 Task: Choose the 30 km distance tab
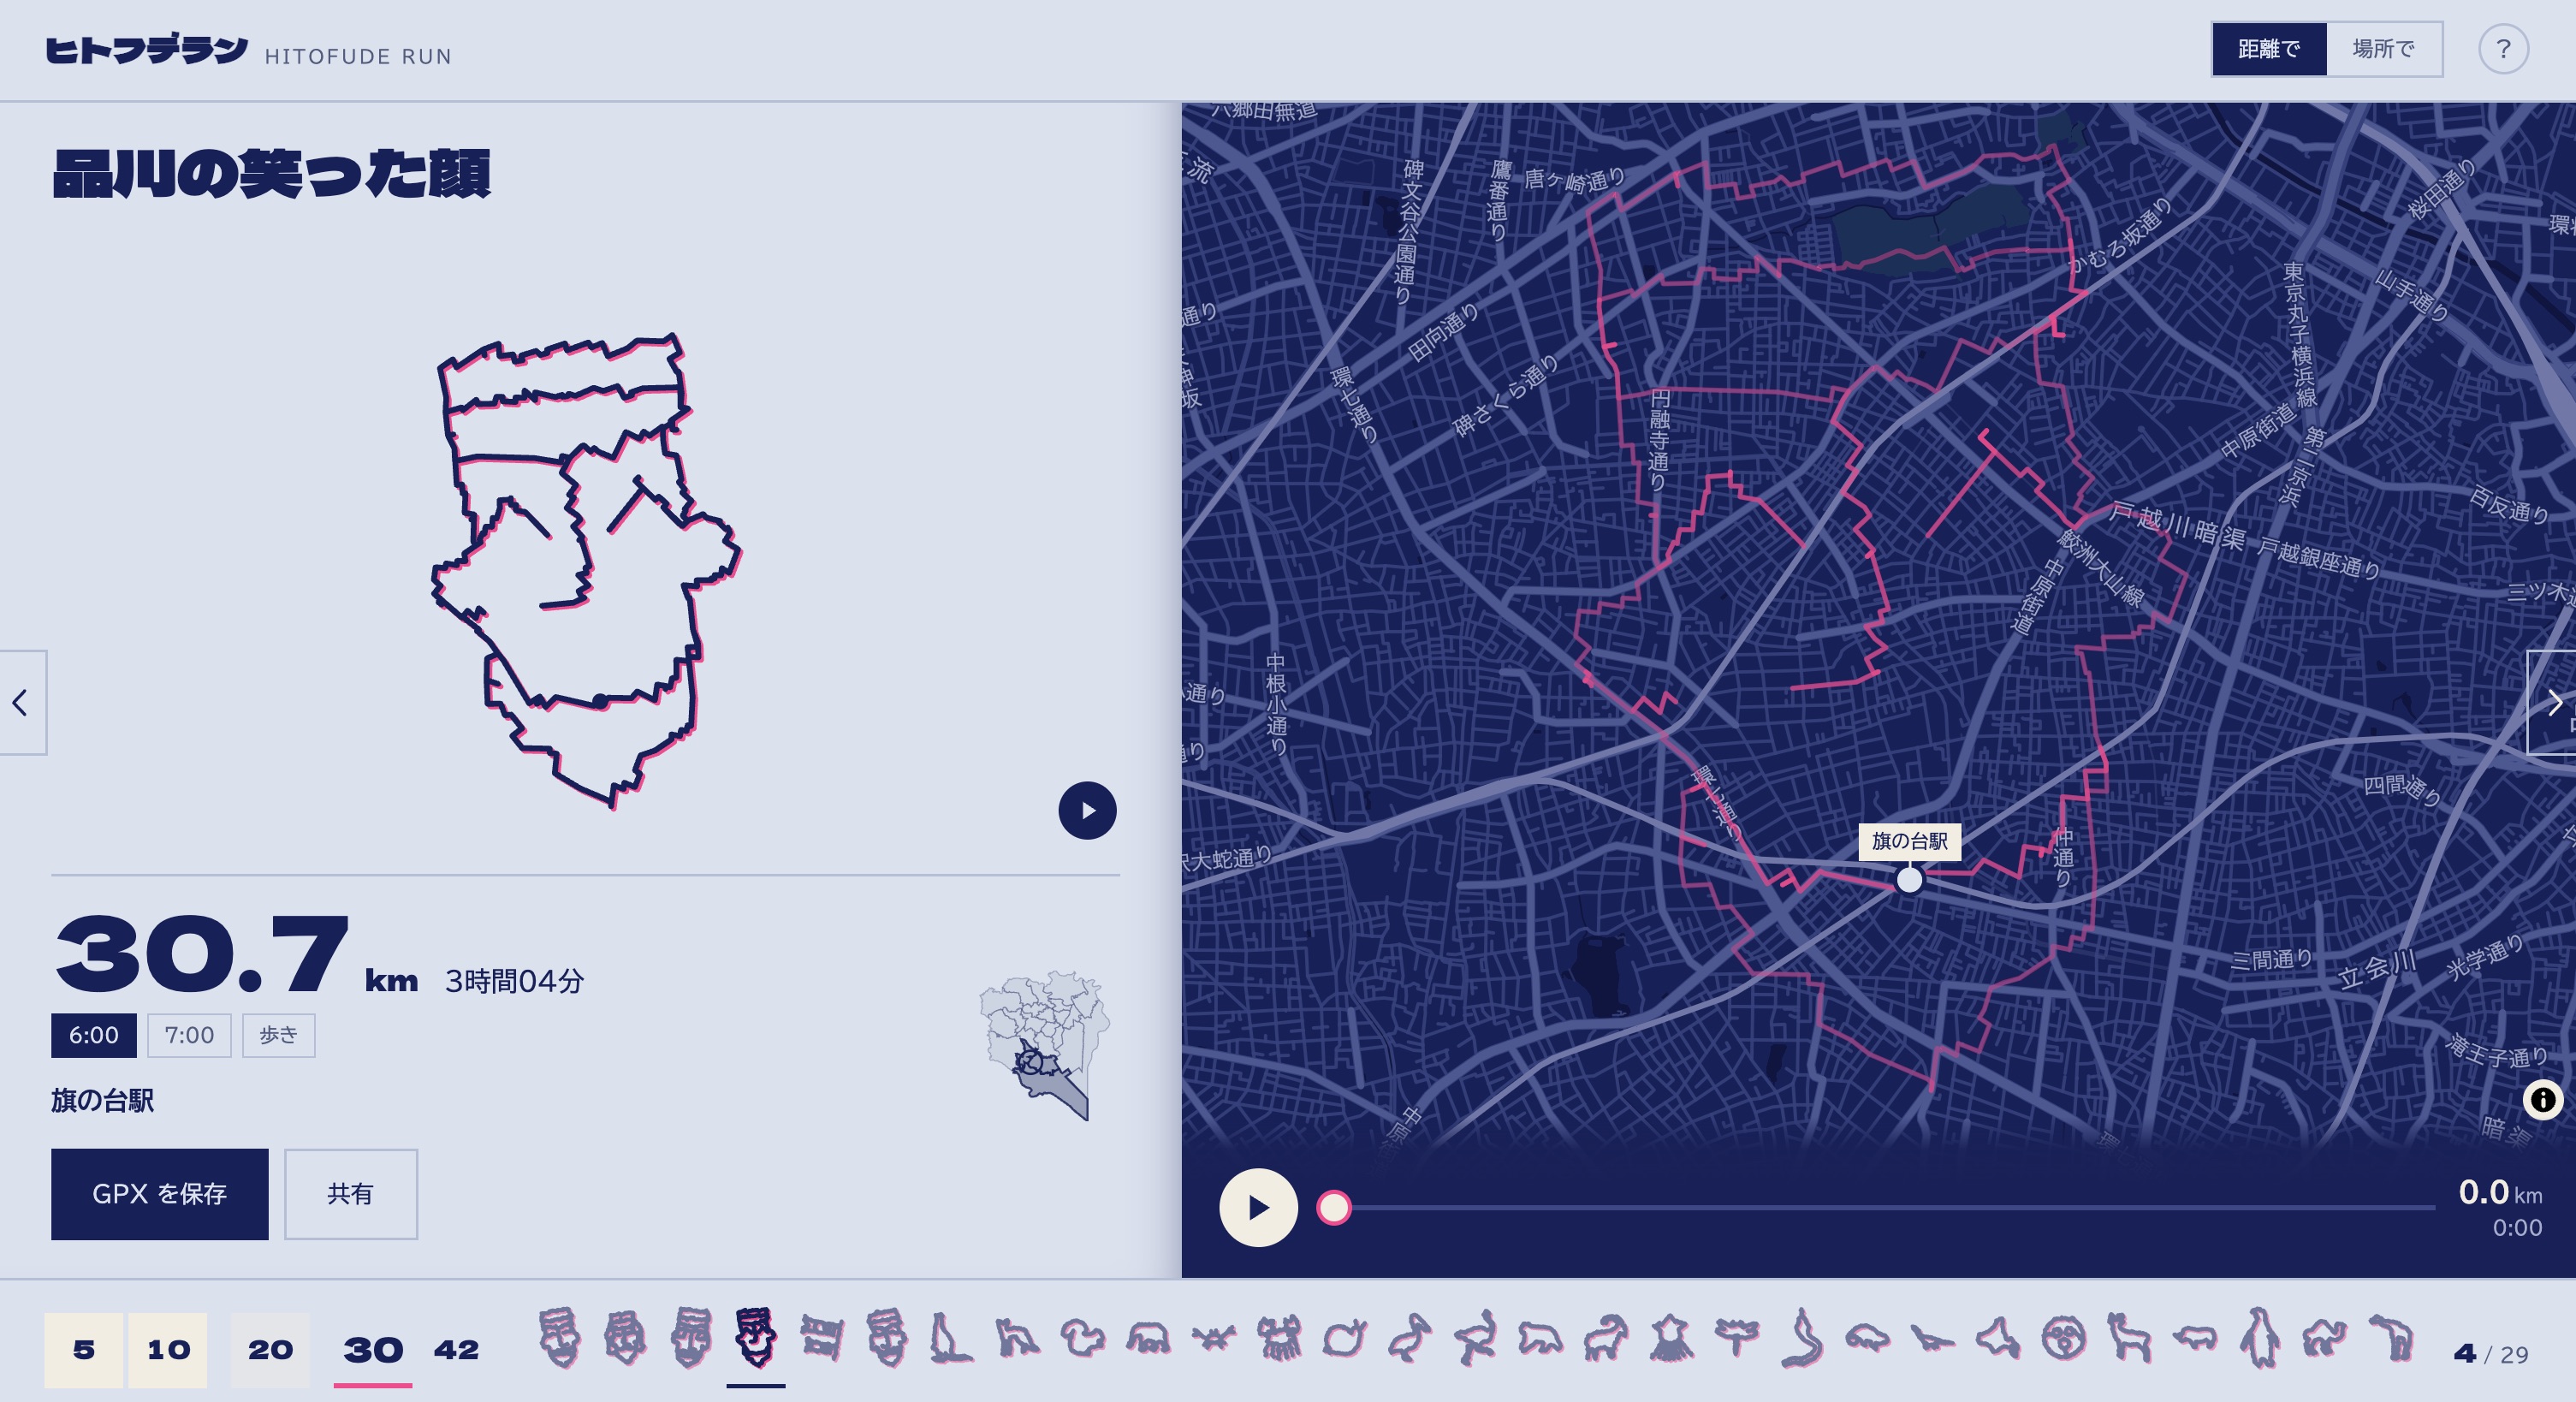[373, 1350]
